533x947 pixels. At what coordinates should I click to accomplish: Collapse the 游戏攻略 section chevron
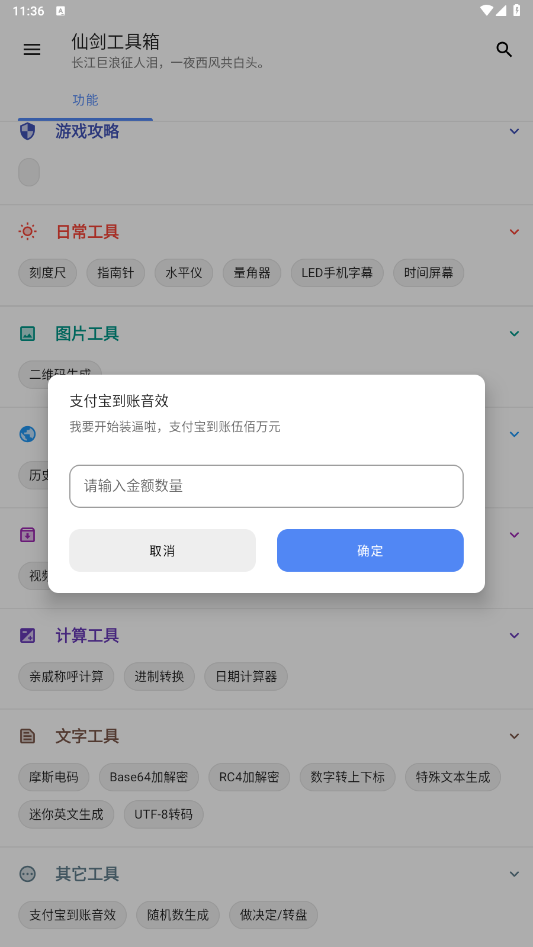[x=514, y=131]
